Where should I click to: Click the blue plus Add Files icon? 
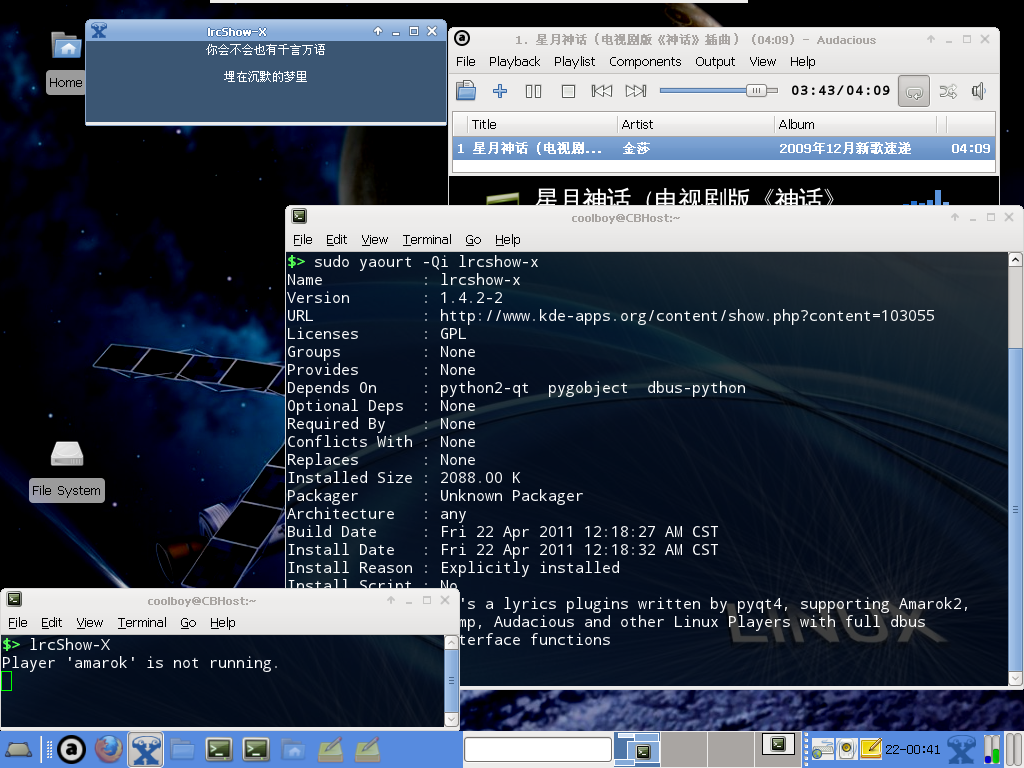point(500,91)
